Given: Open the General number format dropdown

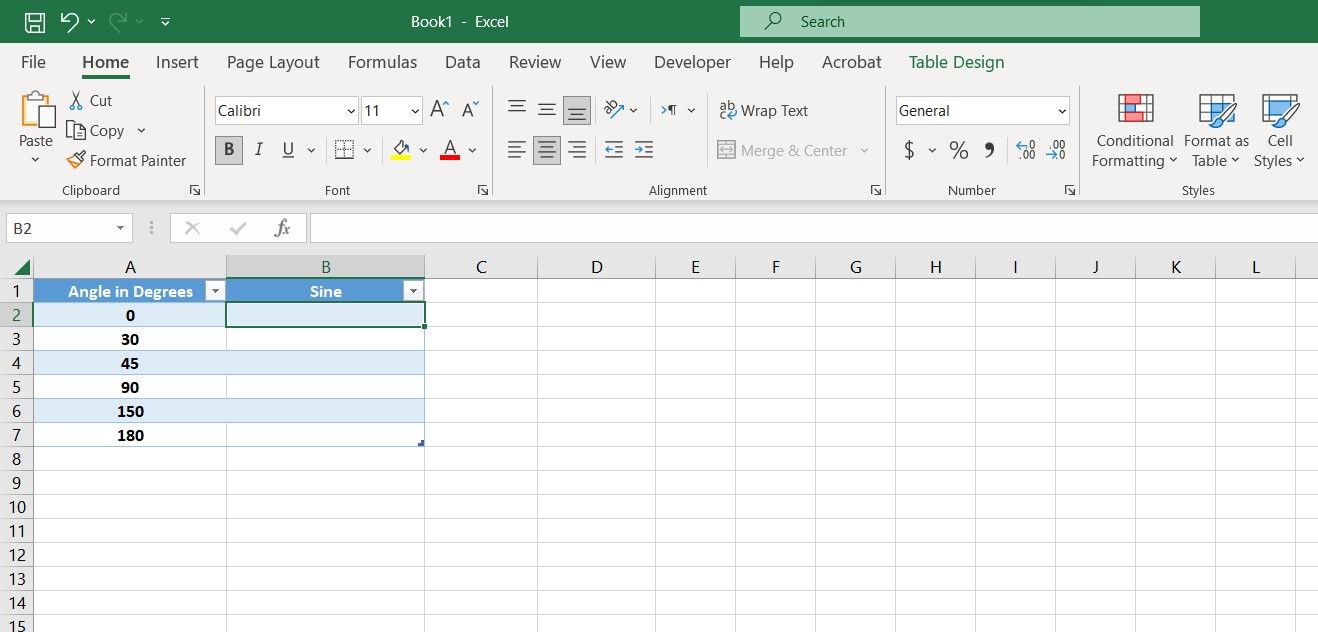Looking at the screenshot, I should 1062,111.
